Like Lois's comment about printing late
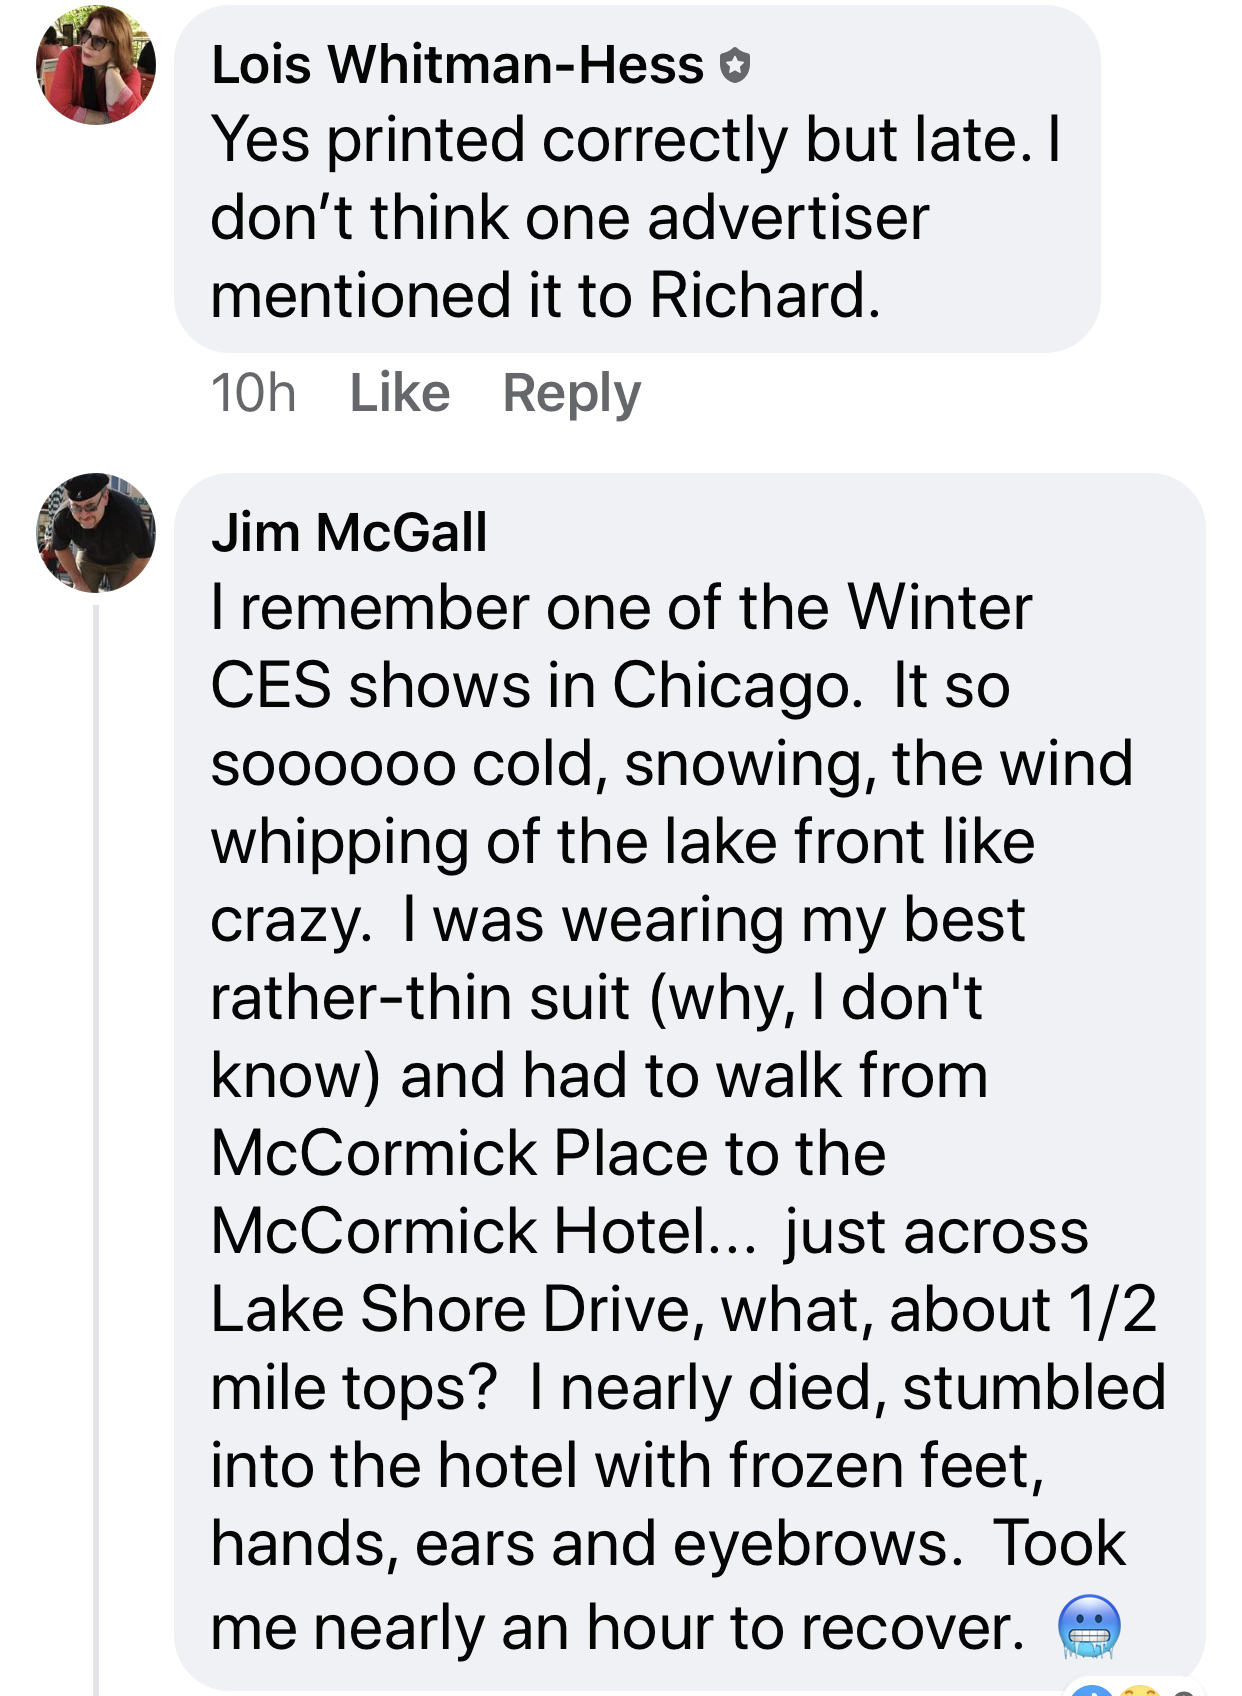This screenshot has height=1696, width=1242. [x=399, y=393]
